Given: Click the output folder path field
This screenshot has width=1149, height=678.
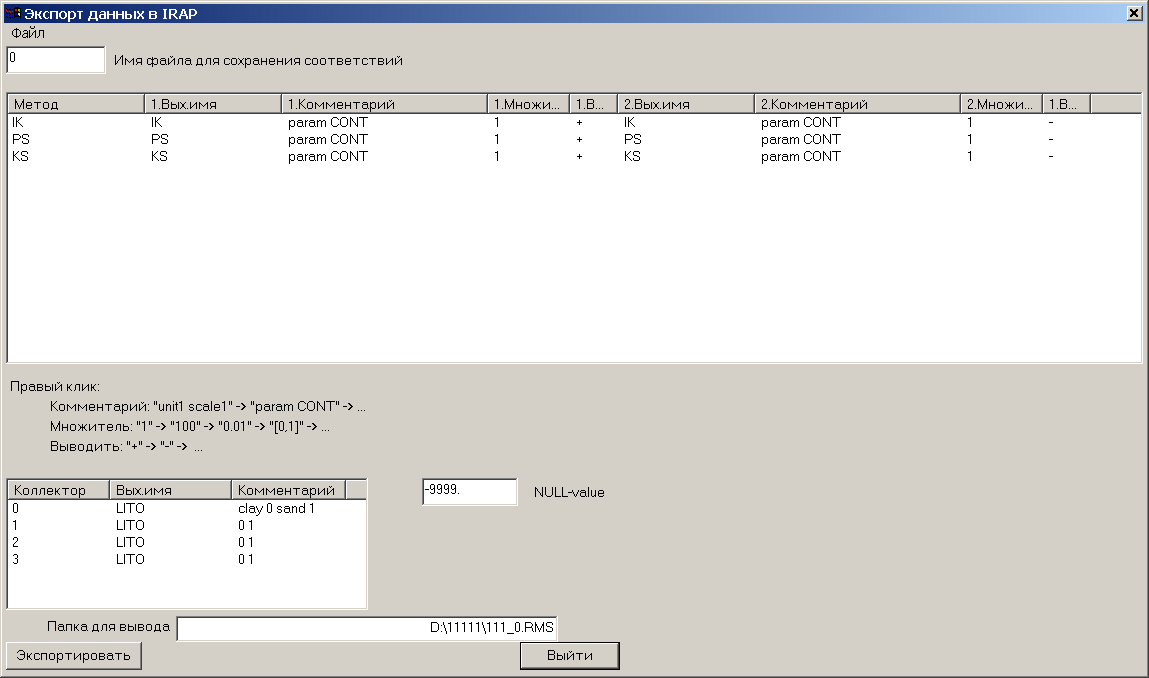Looking at the screenshot, I should click(x=367, y=628).
